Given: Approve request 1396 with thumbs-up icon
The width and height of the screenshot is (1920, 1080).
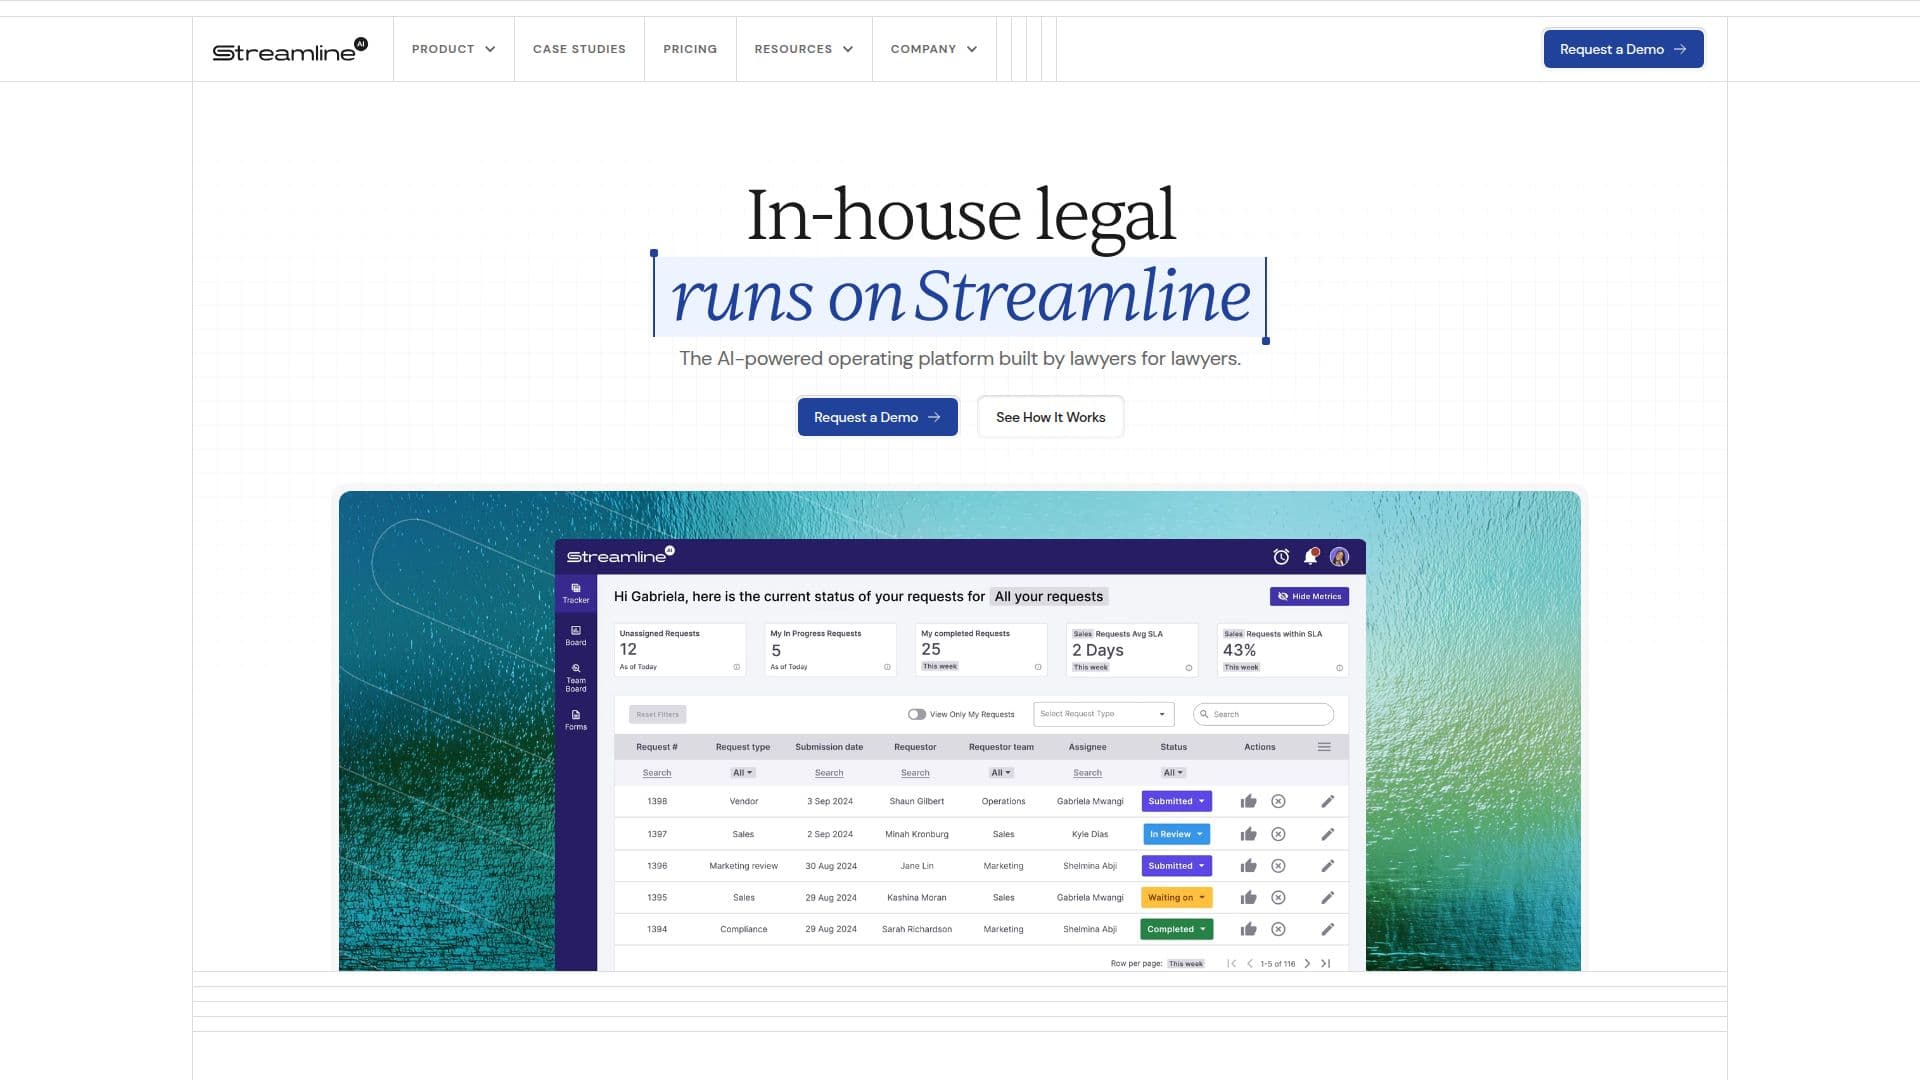Looking at the screenshot, I should point(1248,866).
